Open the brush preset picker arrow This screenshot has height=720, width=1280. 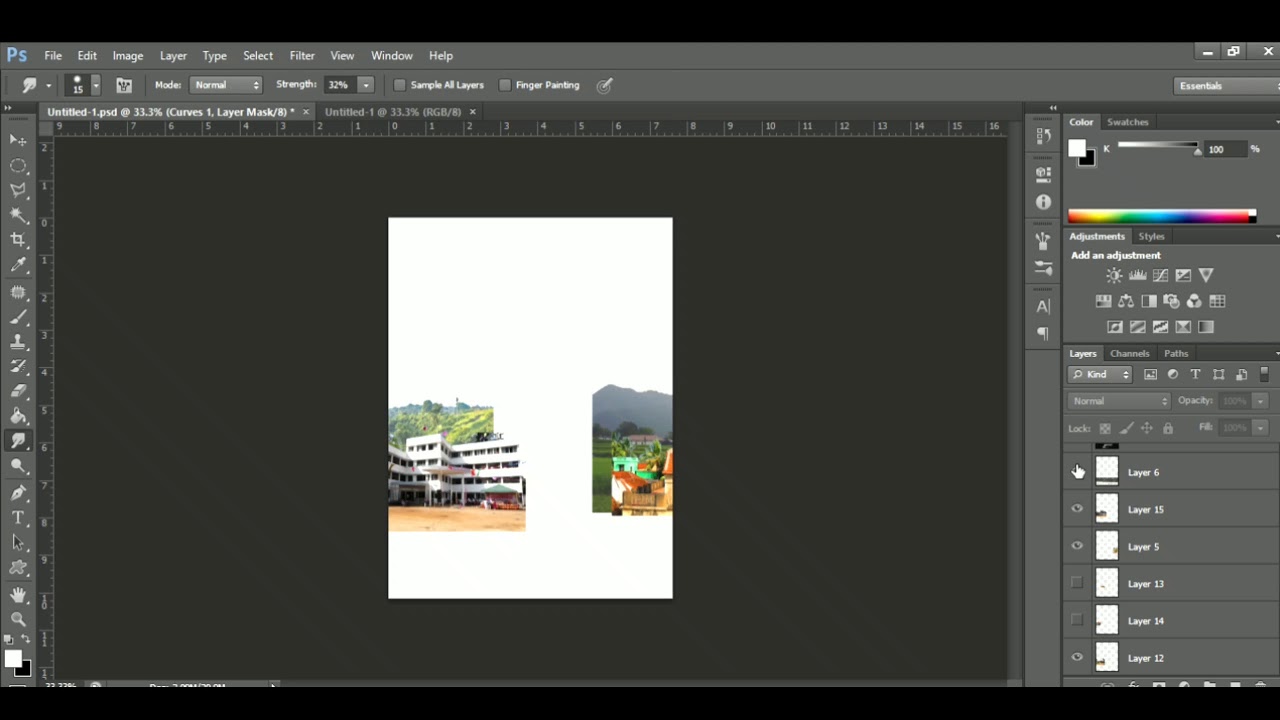coord(96,86)
